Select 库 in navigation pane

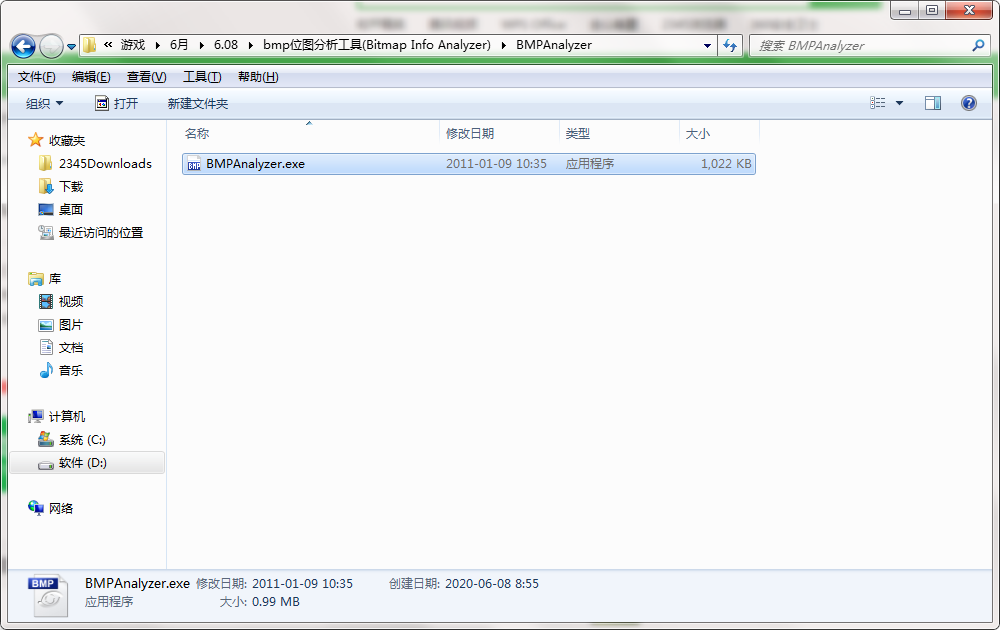[x=55, y=279]
